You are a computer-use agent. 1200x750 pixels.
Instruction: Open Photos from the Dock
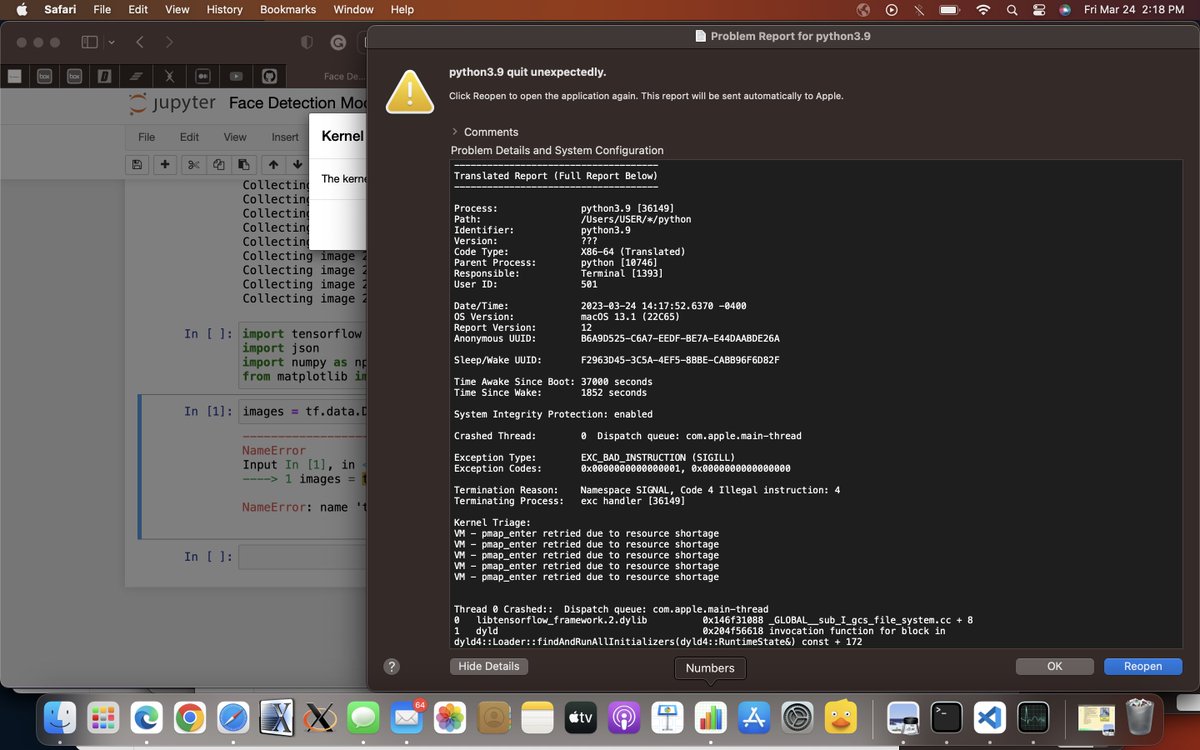click(x=450, y=716)
